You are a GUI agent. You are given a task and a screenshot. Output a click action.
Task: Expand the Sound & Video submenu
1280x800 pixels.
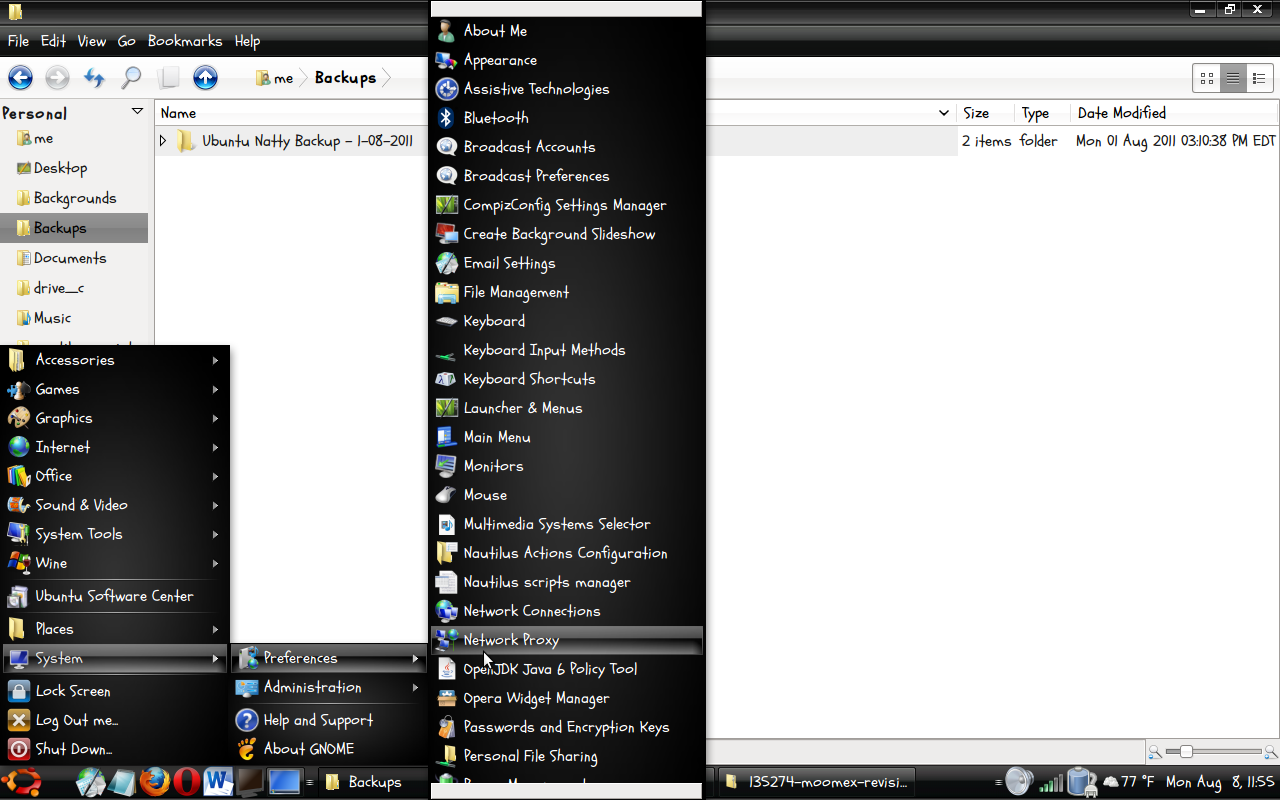pyautogui.click(x=115, y=505)
